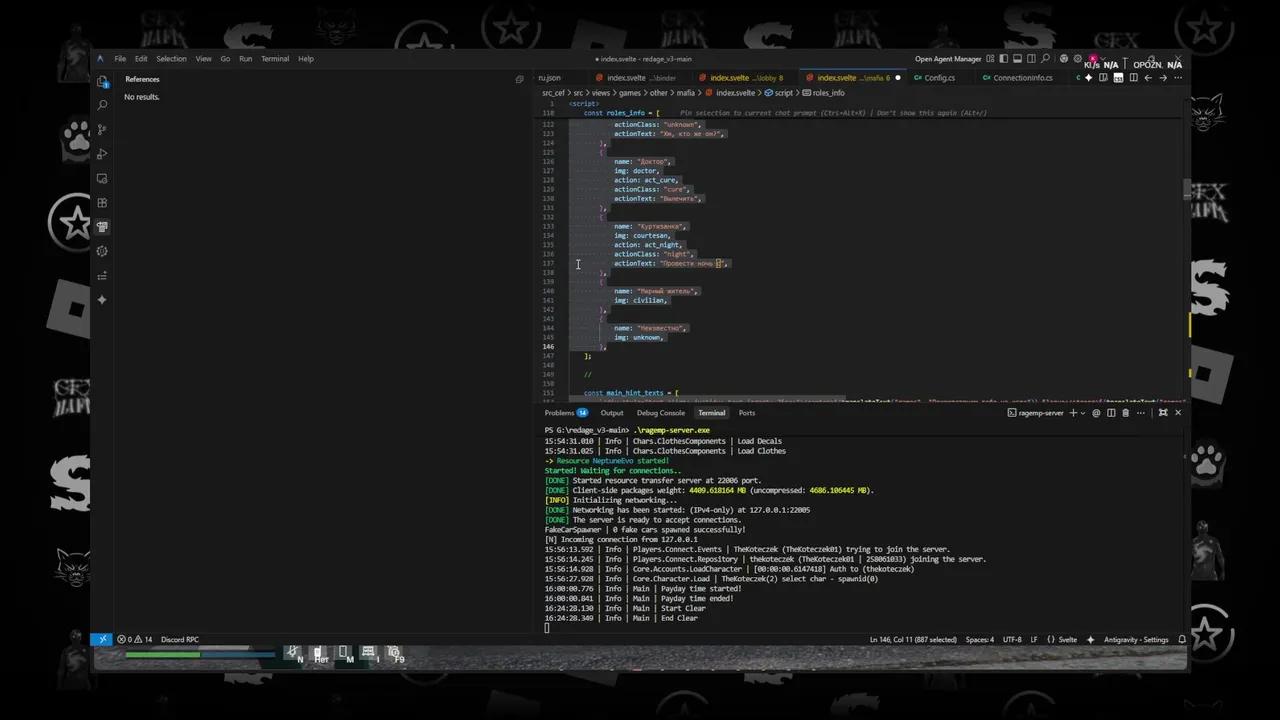The image size is (1280, 720).
Task: Open the Extensions view
Action: pos(102,203)
